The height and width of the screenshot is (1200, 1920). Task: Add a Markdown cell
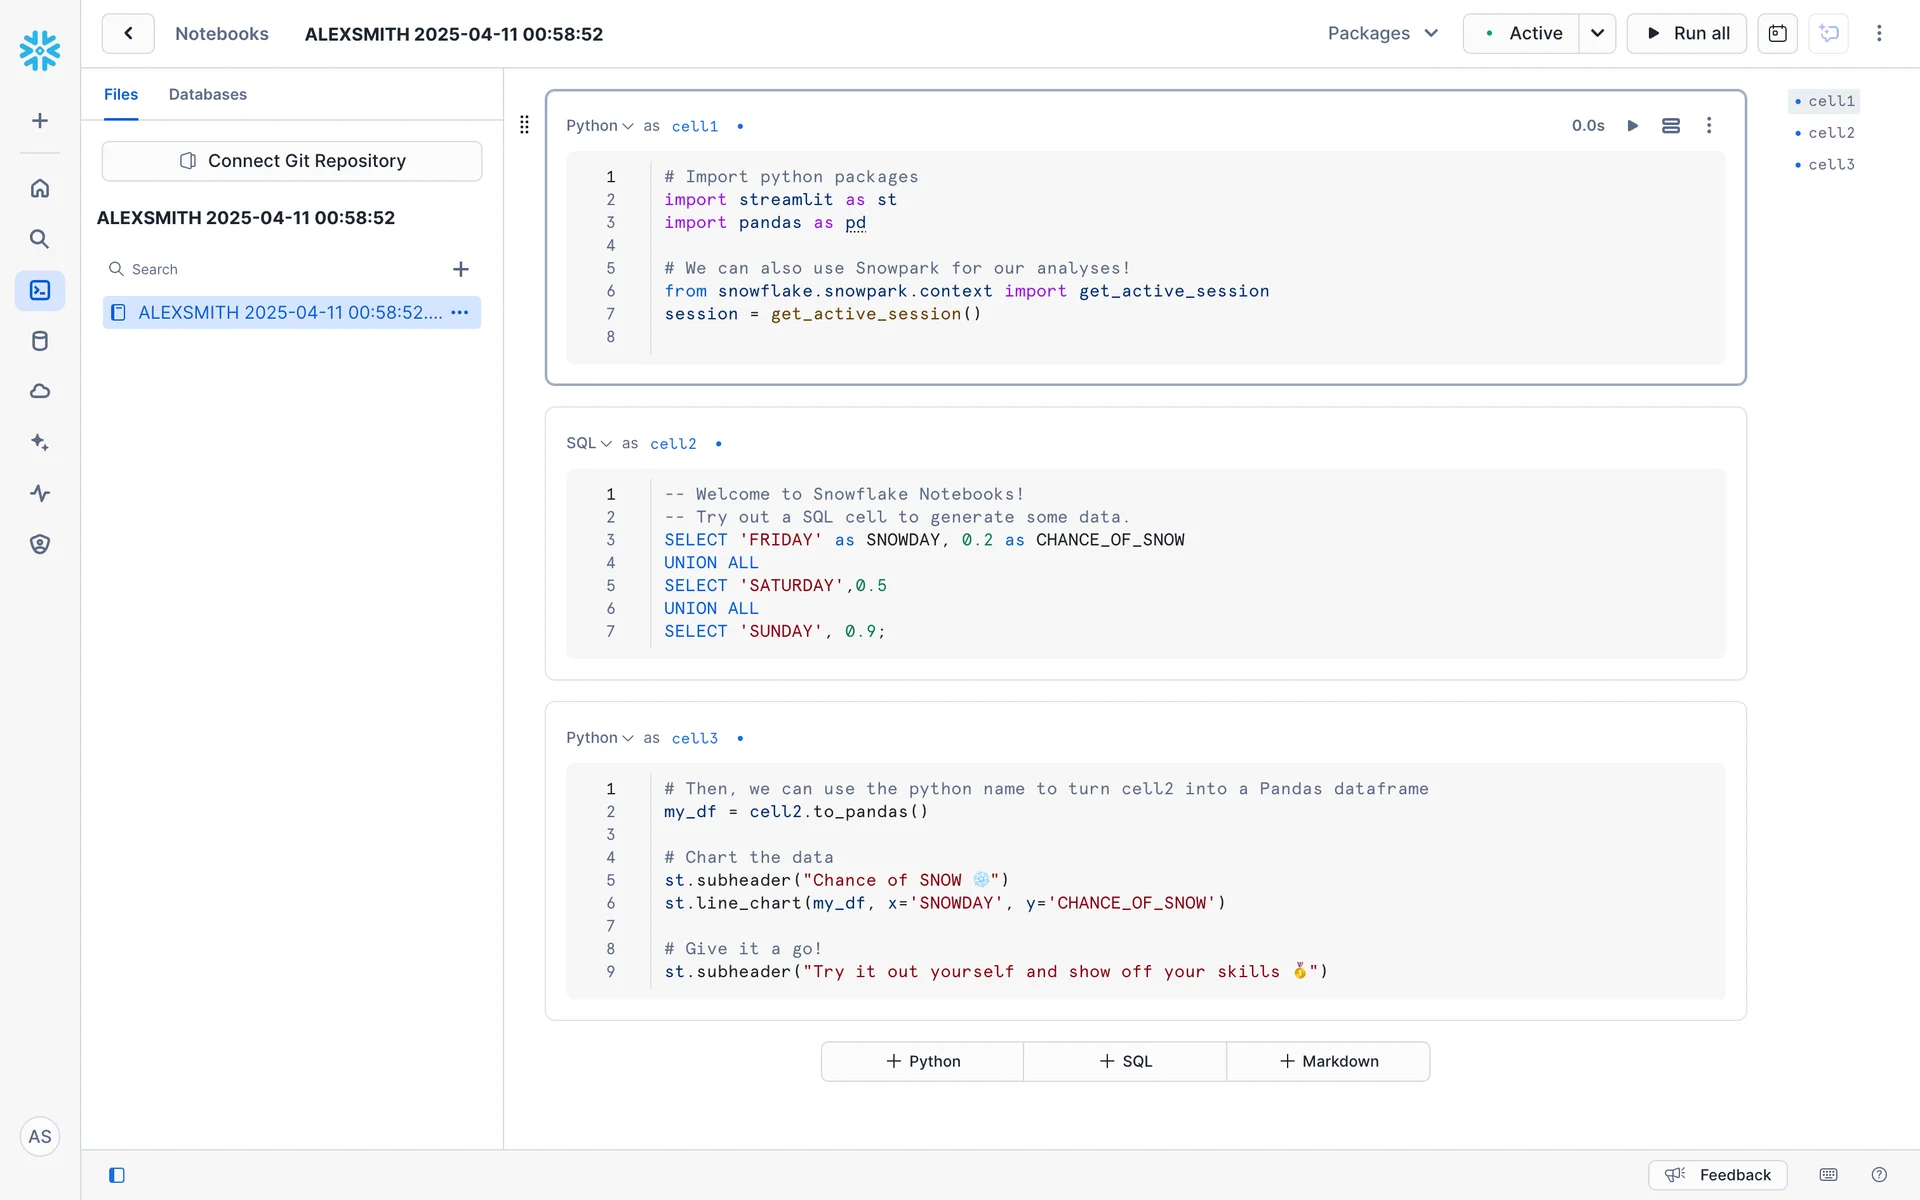point(1328,1061)
